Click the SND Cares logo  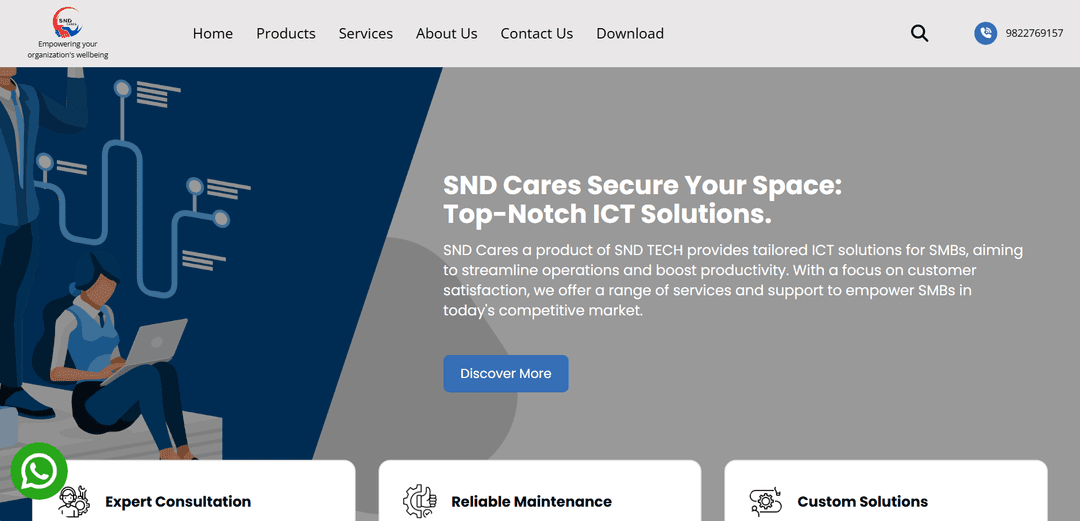click(68, 22)
